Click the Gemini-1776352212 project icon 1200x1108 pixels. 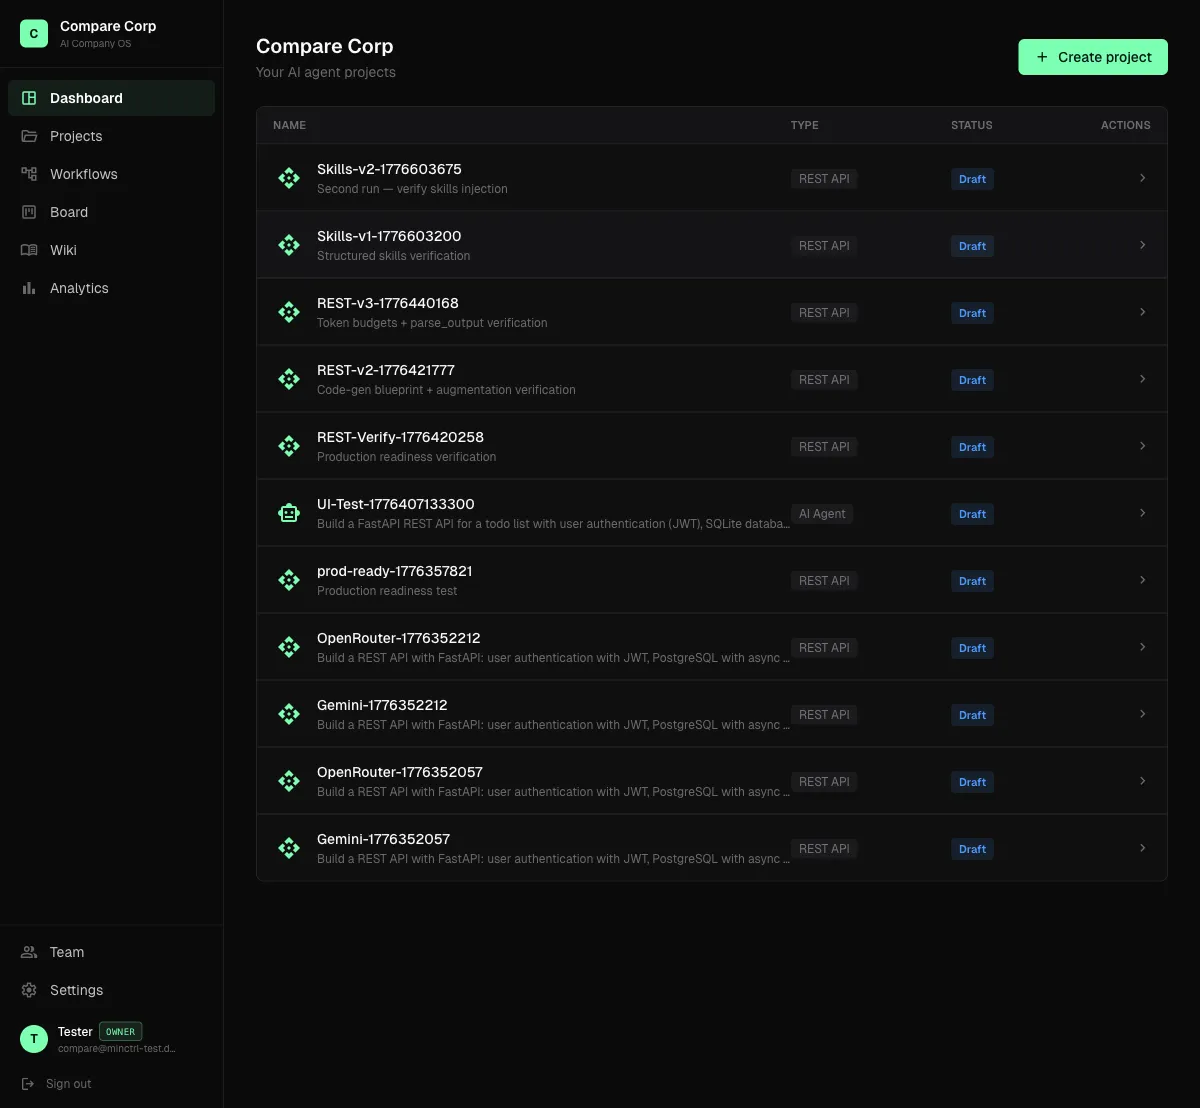289,714
